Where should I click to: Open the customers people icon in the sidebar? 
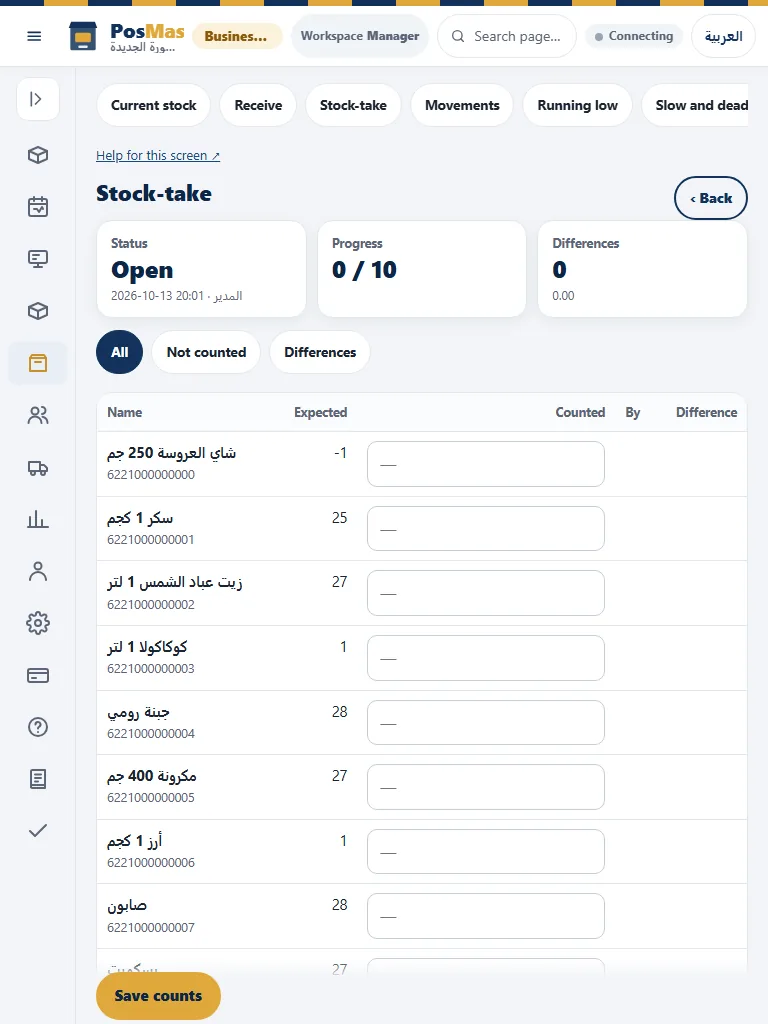click(38, 415)
